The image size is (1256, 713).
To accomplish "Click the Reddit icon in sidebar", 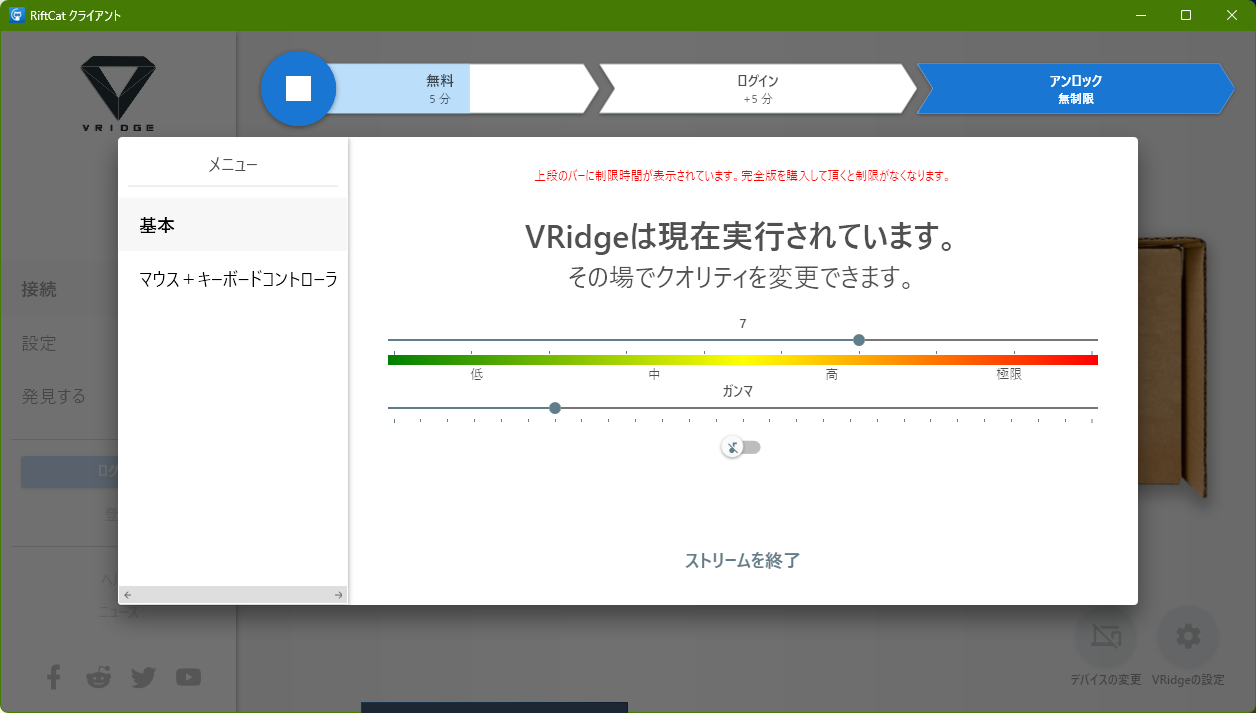I will pos(98,677).
